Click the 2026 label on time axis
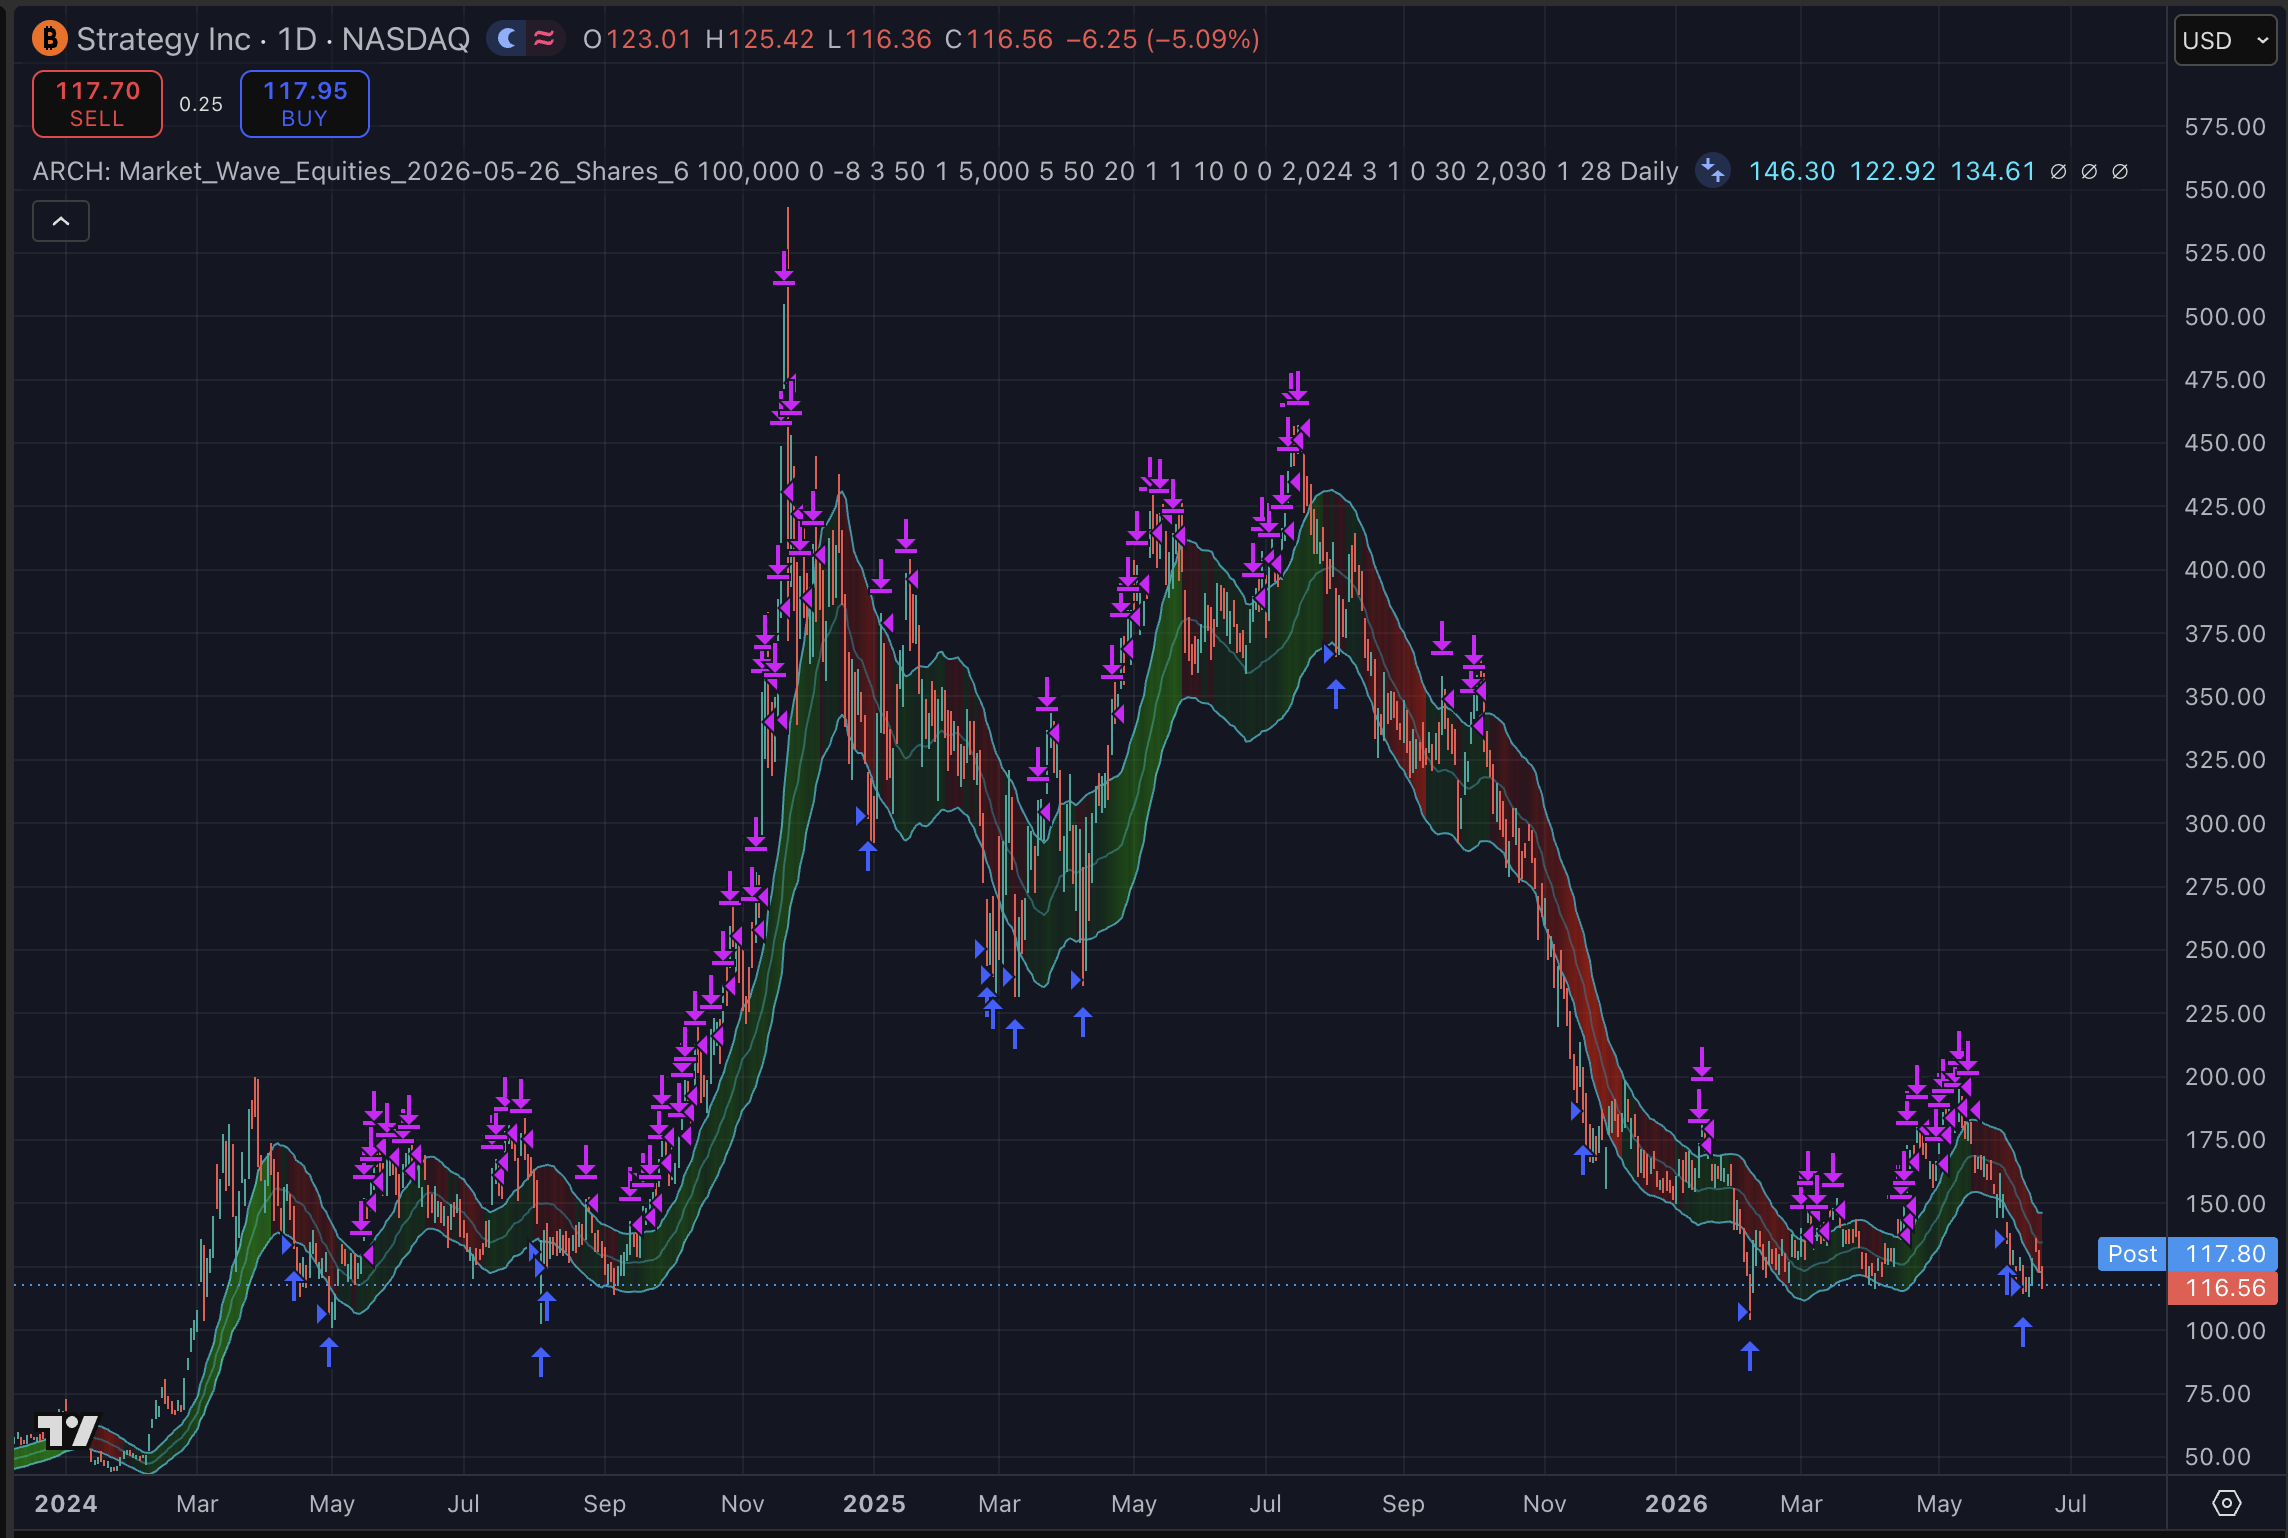The width and height of the screenshot is (2288, 1538). coord(1677,1504)
